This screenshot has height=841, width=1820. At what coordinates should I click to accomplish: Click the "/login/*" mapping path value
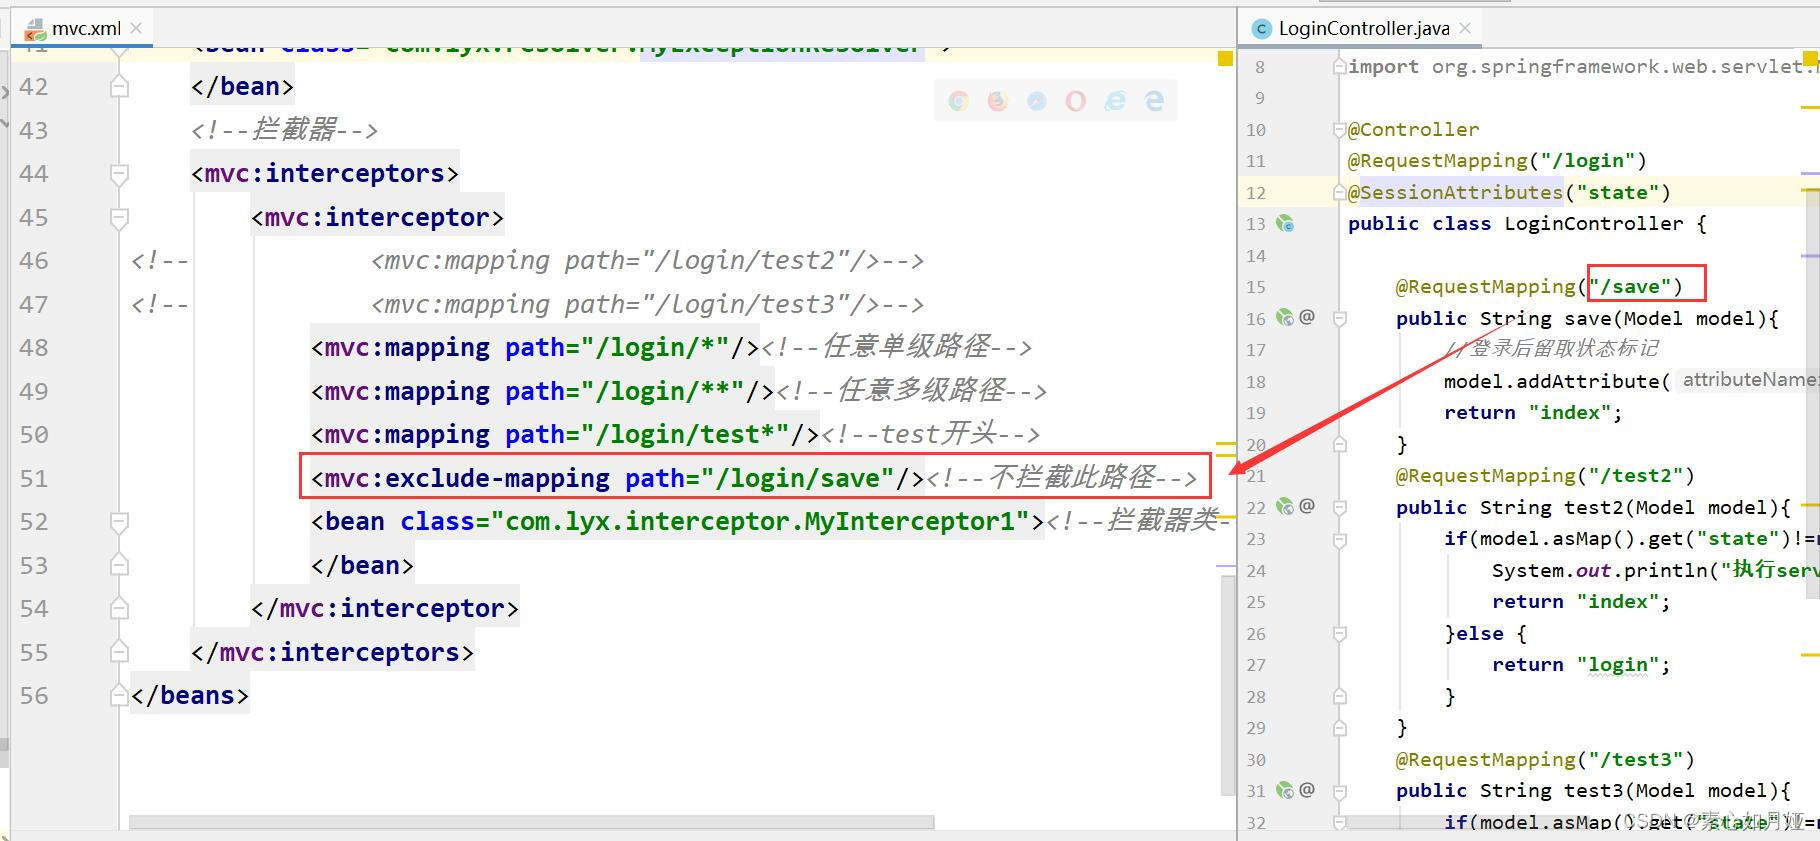(x=655, y=348)
